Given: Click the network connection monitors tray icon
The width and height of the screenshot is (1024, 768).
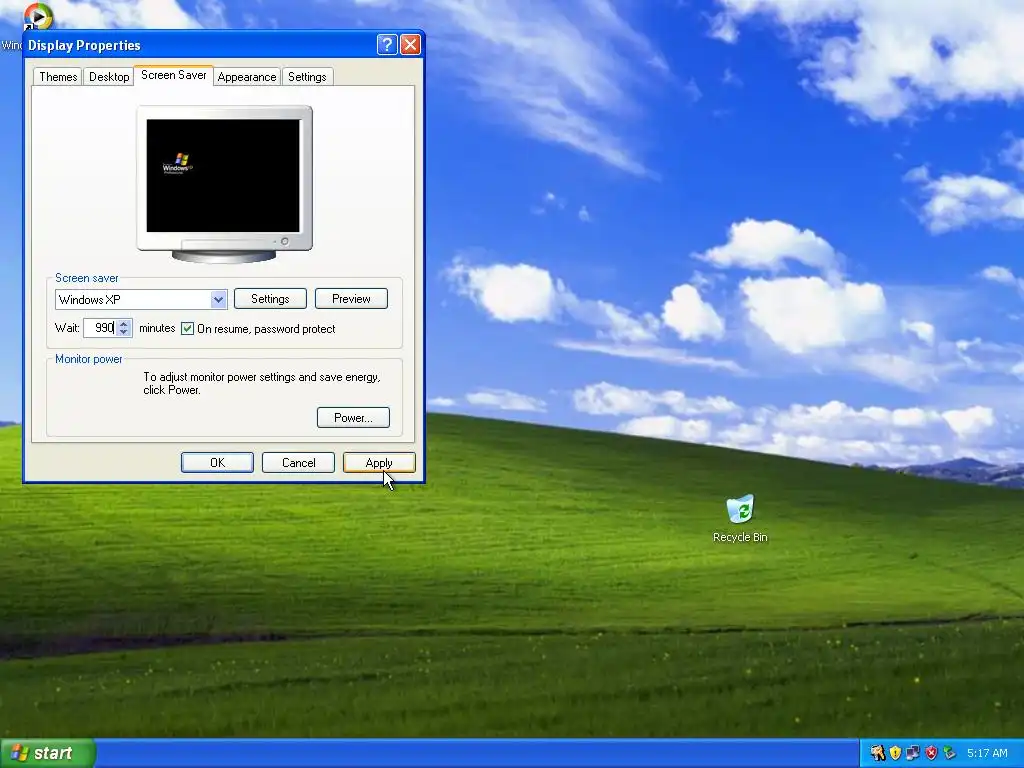Looking at the screenshot, I should coord(913,753).
